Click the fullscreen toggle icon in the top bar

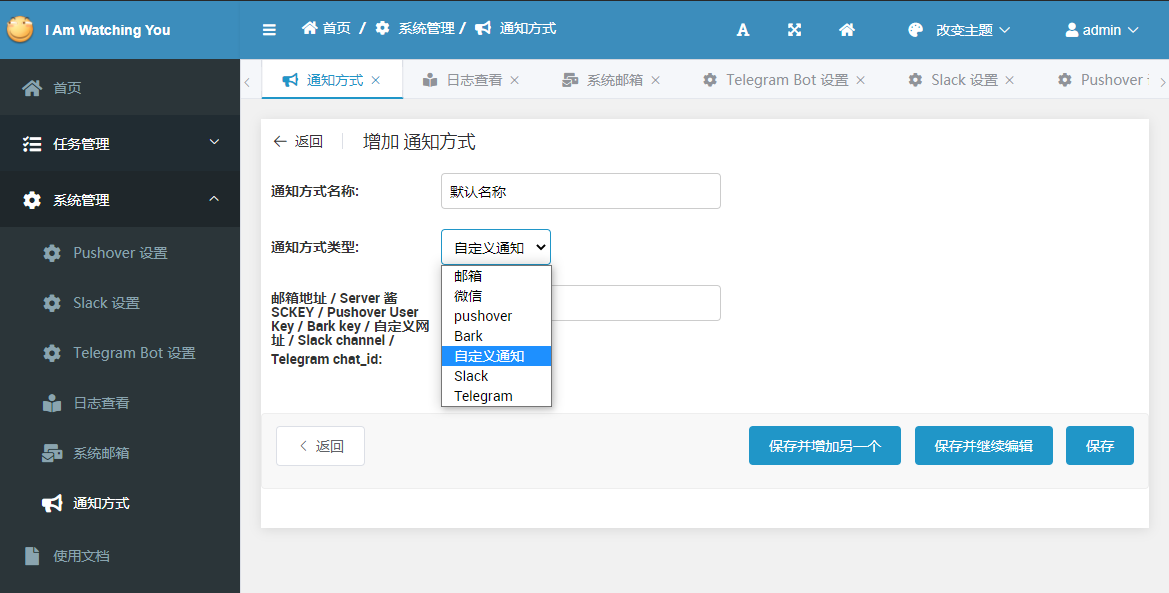coord(793,29)
